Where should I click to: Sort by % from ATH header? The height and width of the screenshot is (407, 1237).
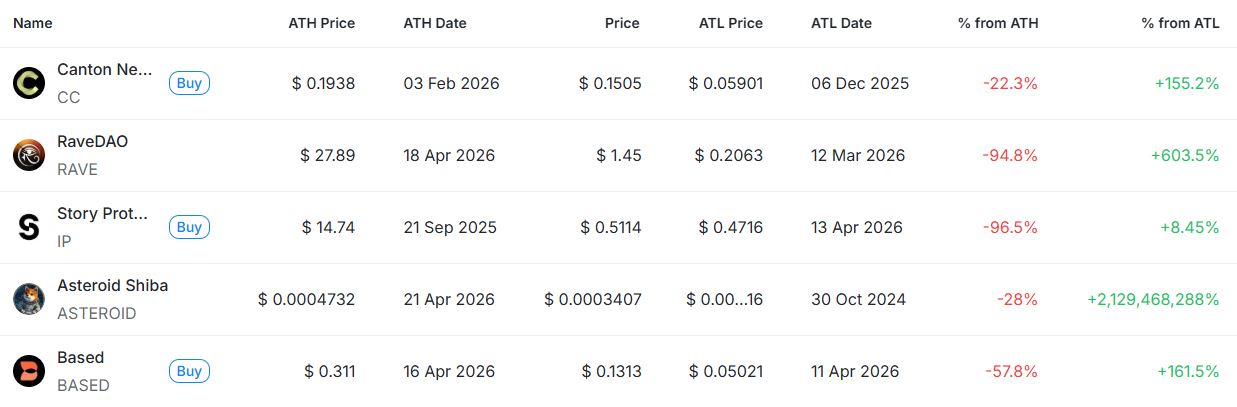(998, 23)
